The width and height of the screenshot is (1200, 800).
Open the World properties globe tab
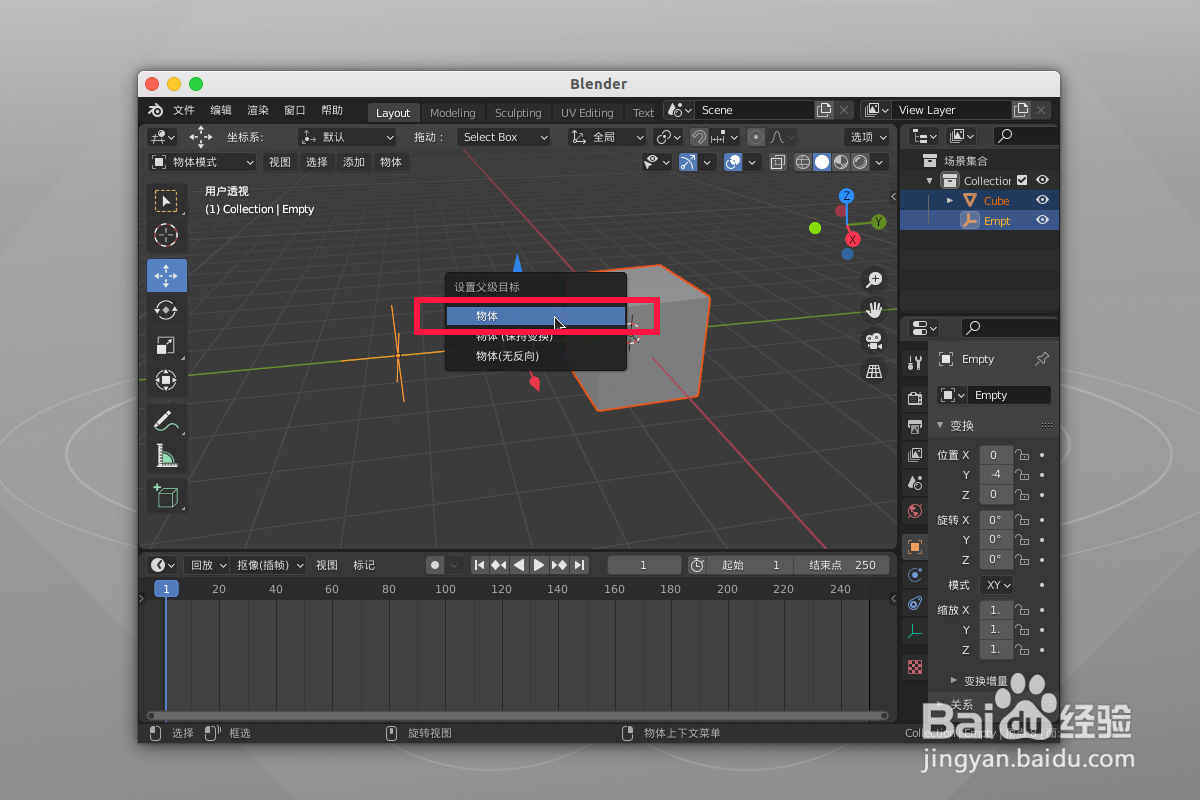[x=914, y=511]
